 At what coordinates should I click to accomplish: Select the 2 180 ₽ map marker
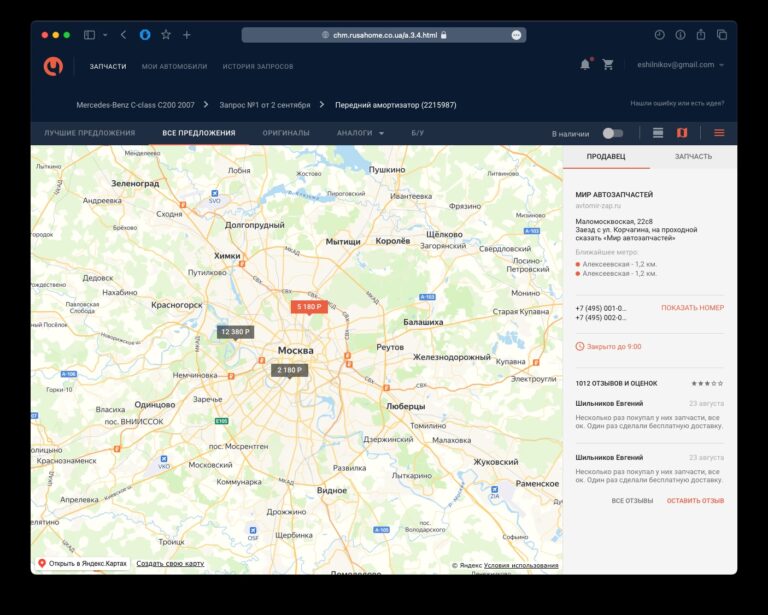[x=289, y=371]
